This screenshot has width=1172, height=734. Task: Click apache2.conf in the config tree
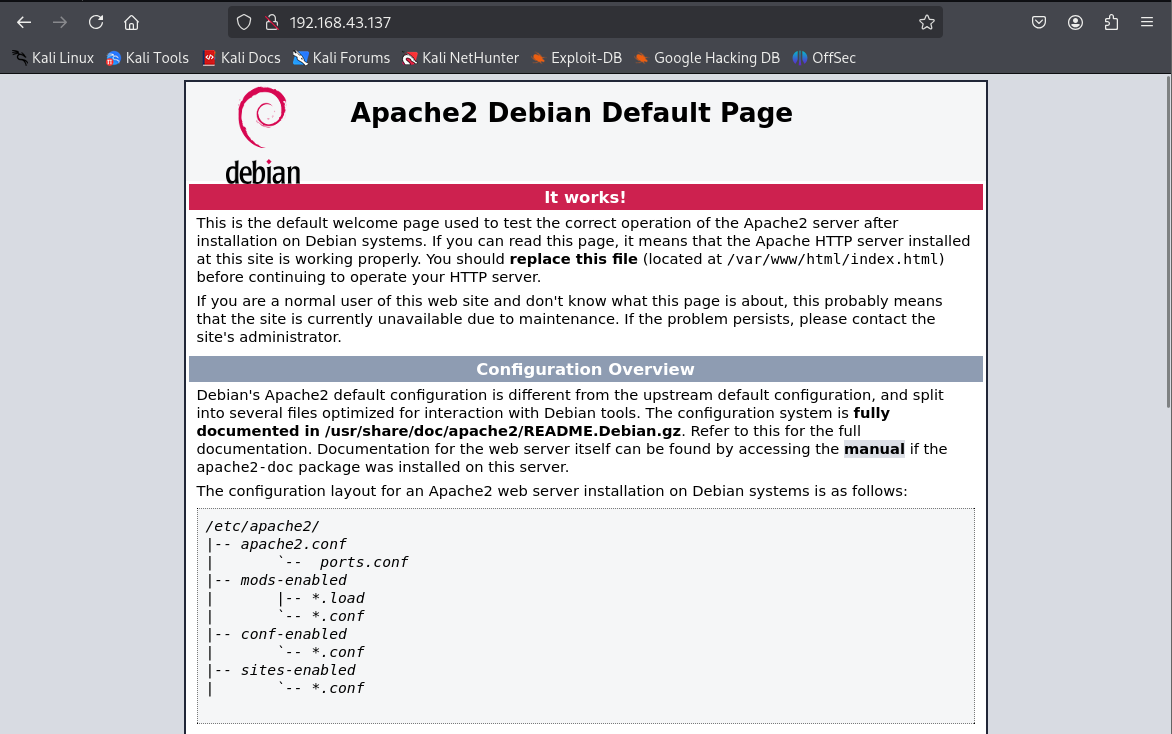pyautogui.click(x=293, y=544)
